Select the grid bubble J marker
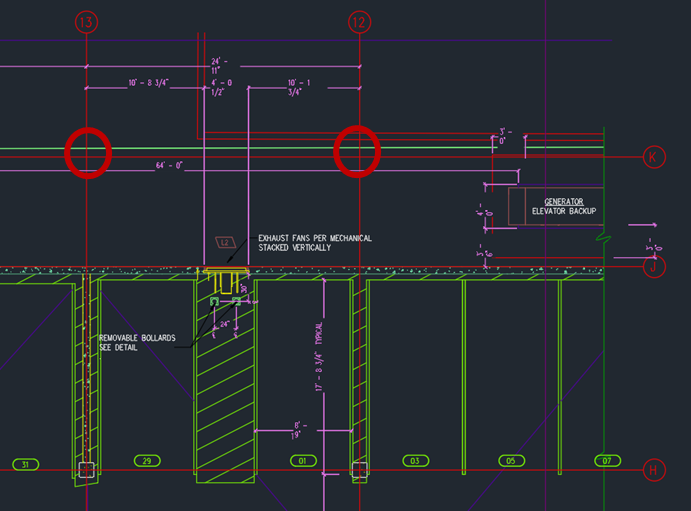Viewport: 691px width, 511px height. point(653,267)
